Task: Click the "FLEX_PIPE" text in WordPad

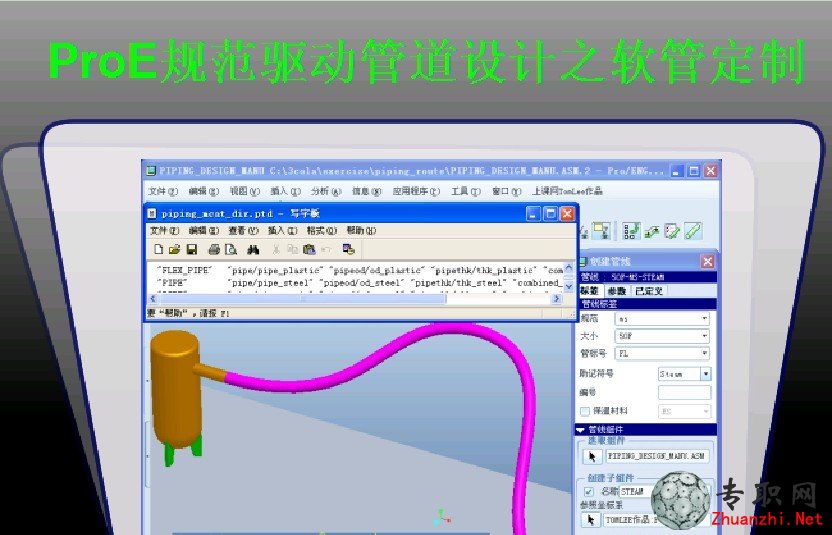Action: [184, 270]
